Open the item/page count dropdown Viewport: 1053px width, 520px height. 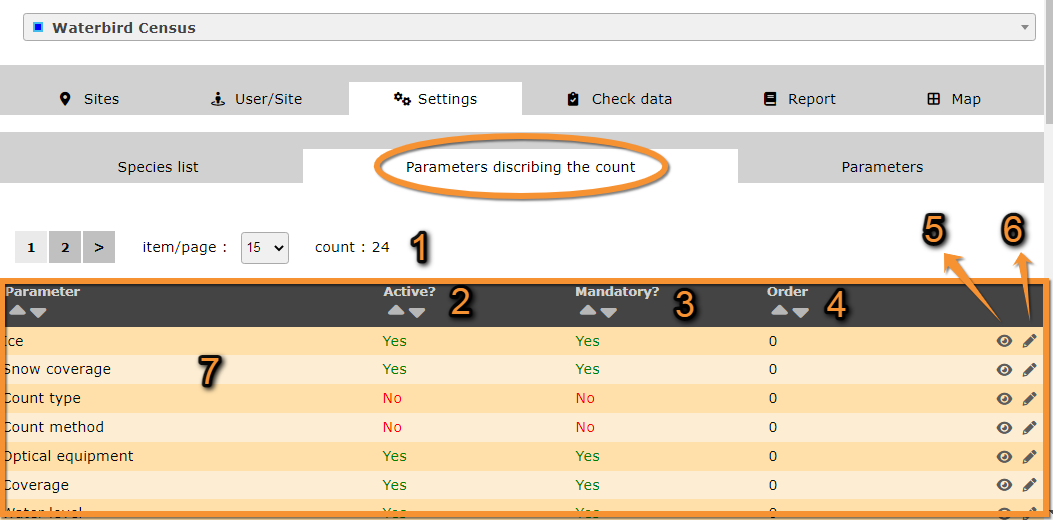coord(265,248)
